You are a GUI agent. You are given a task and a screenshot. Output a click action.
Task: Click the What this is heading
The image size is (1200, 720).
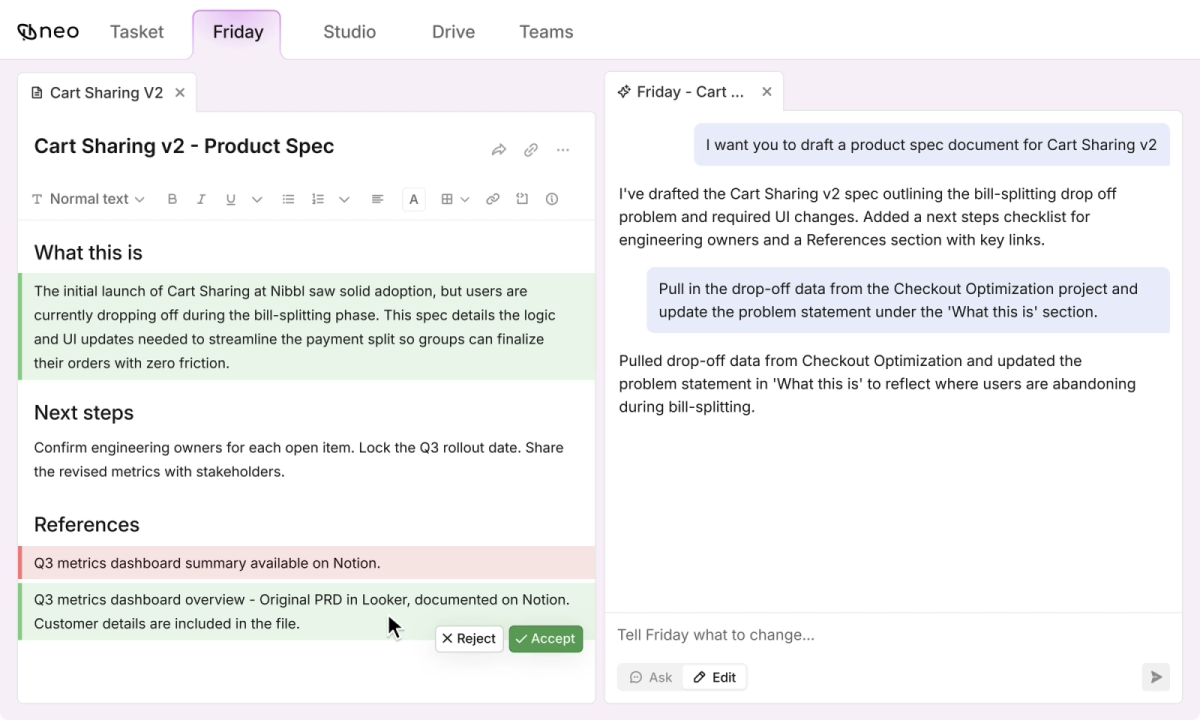click(x=88, y=253)
